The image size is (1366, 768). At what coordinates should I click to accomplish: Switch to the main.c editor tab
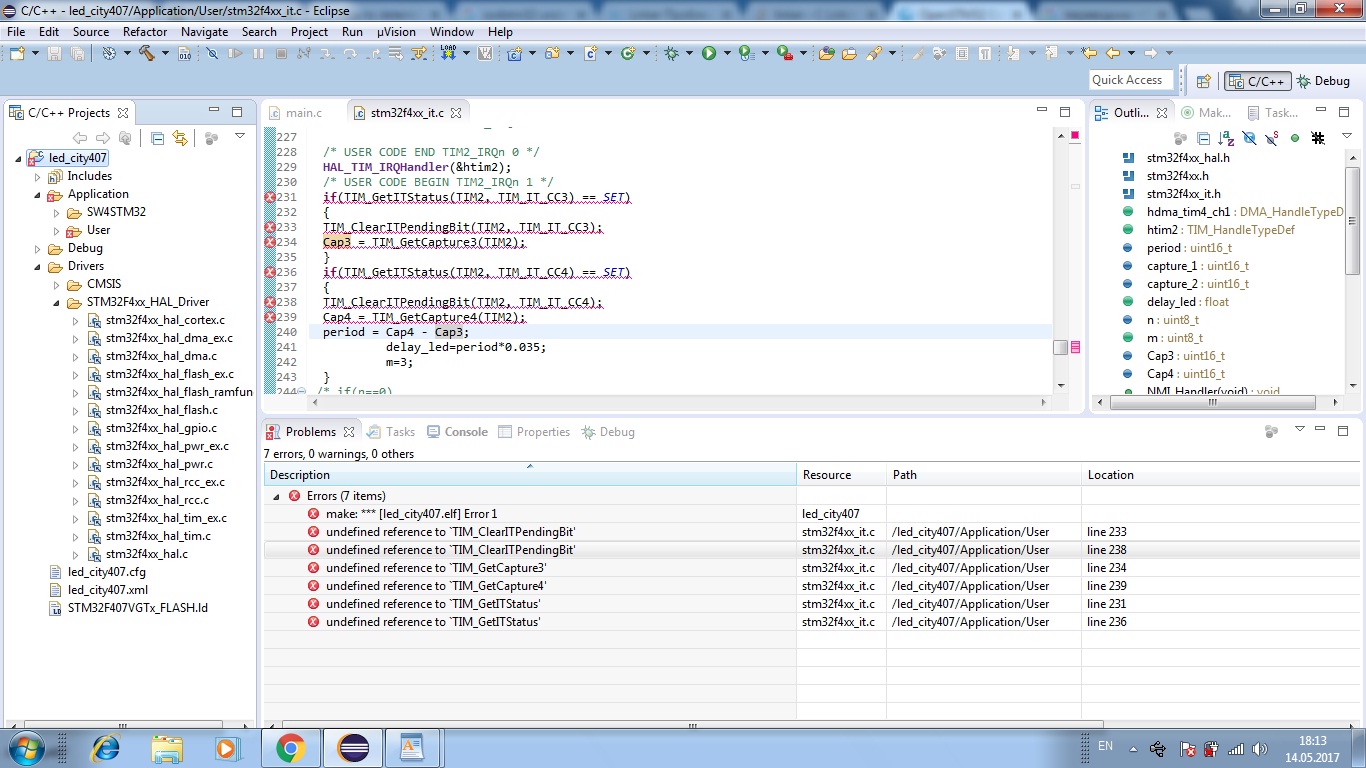point(303,113)
